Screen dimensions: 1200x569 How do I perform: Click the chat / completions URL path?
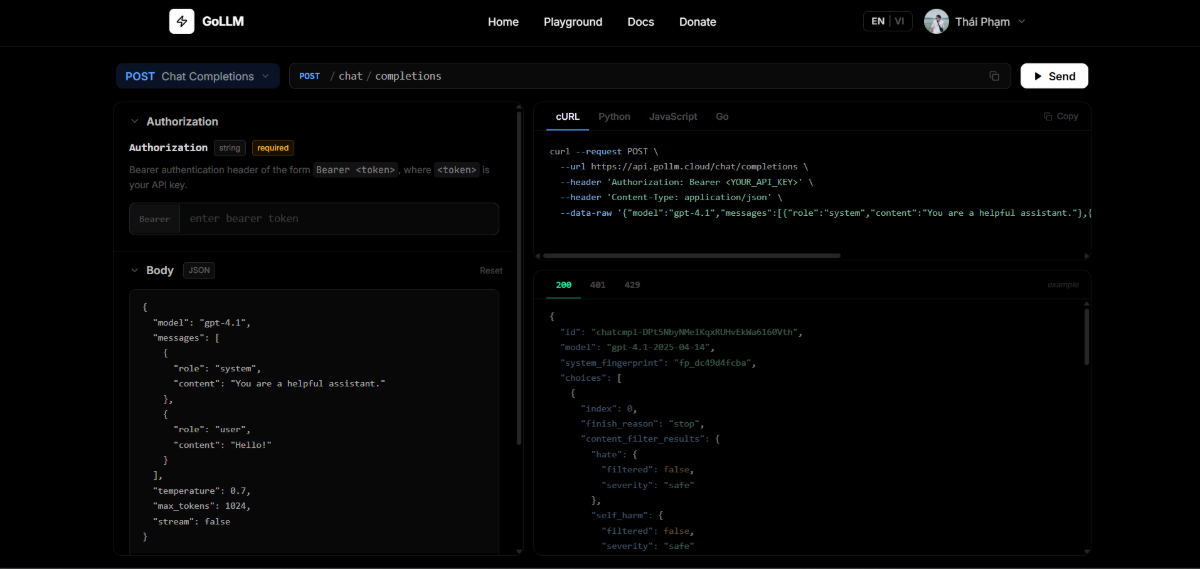(385, 76)
